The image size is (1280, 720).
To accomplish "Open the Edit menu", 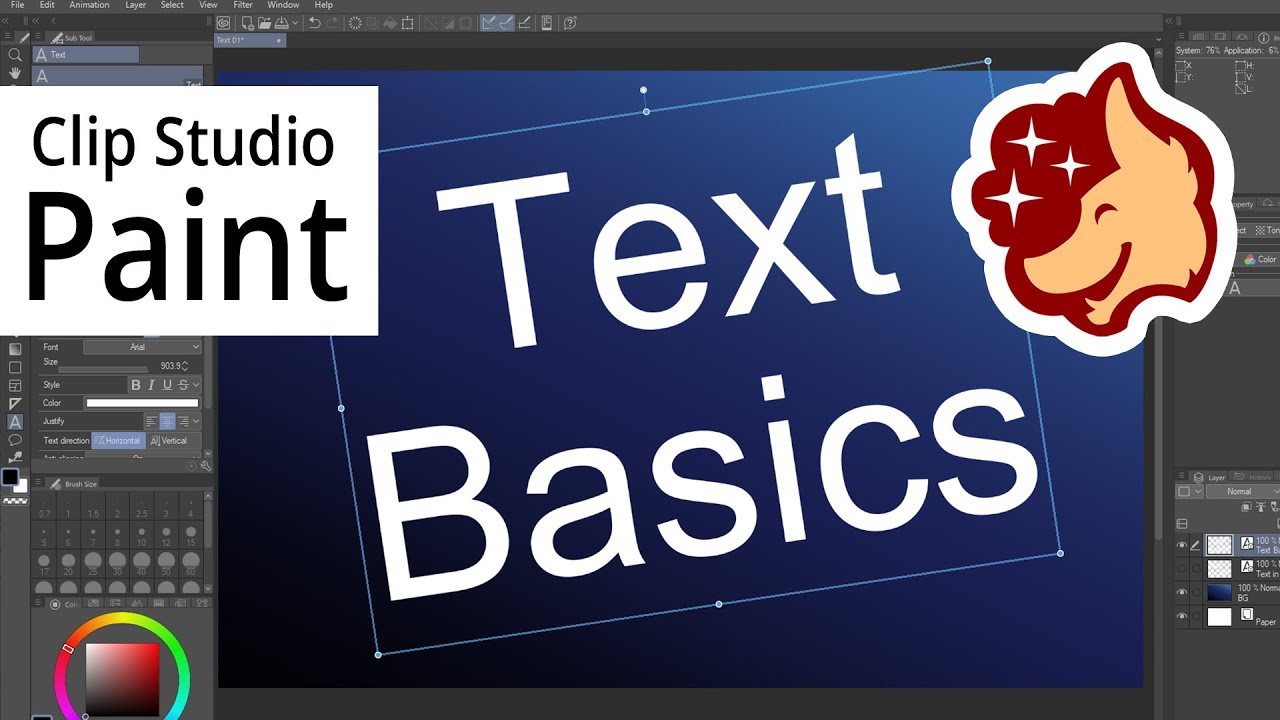I will click(x=47, y=5).
